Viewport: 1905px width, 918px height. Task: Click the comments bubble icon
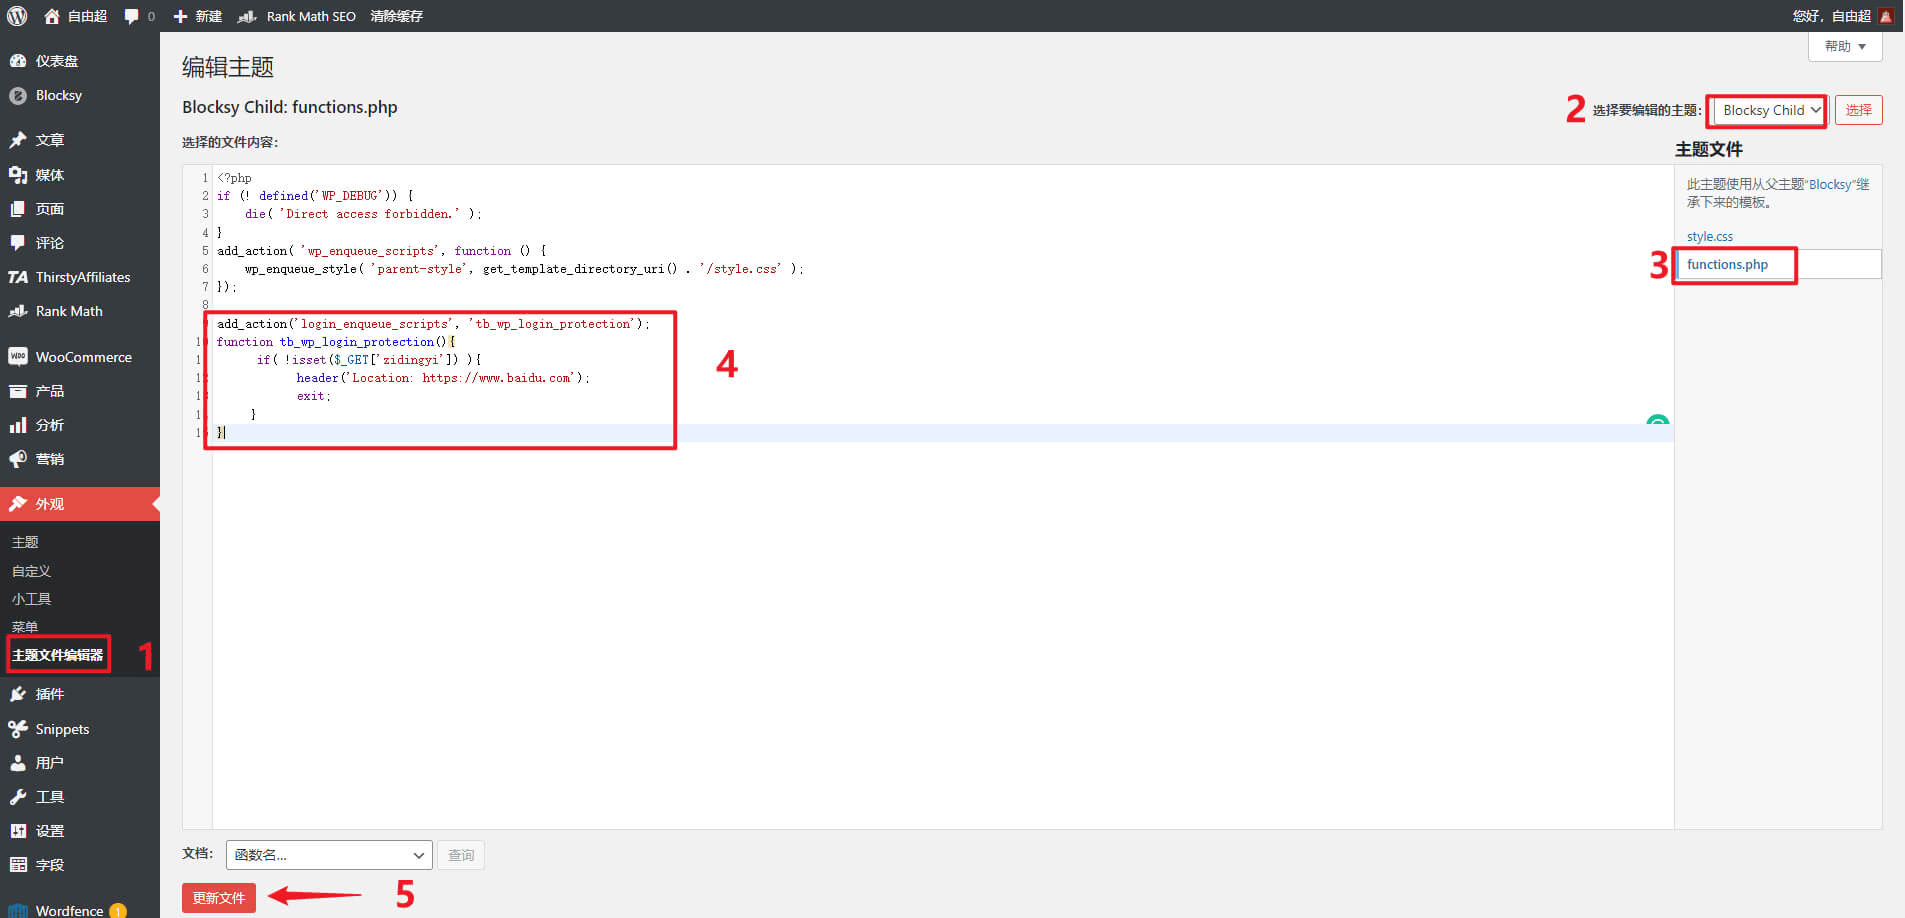coord(131,16)
